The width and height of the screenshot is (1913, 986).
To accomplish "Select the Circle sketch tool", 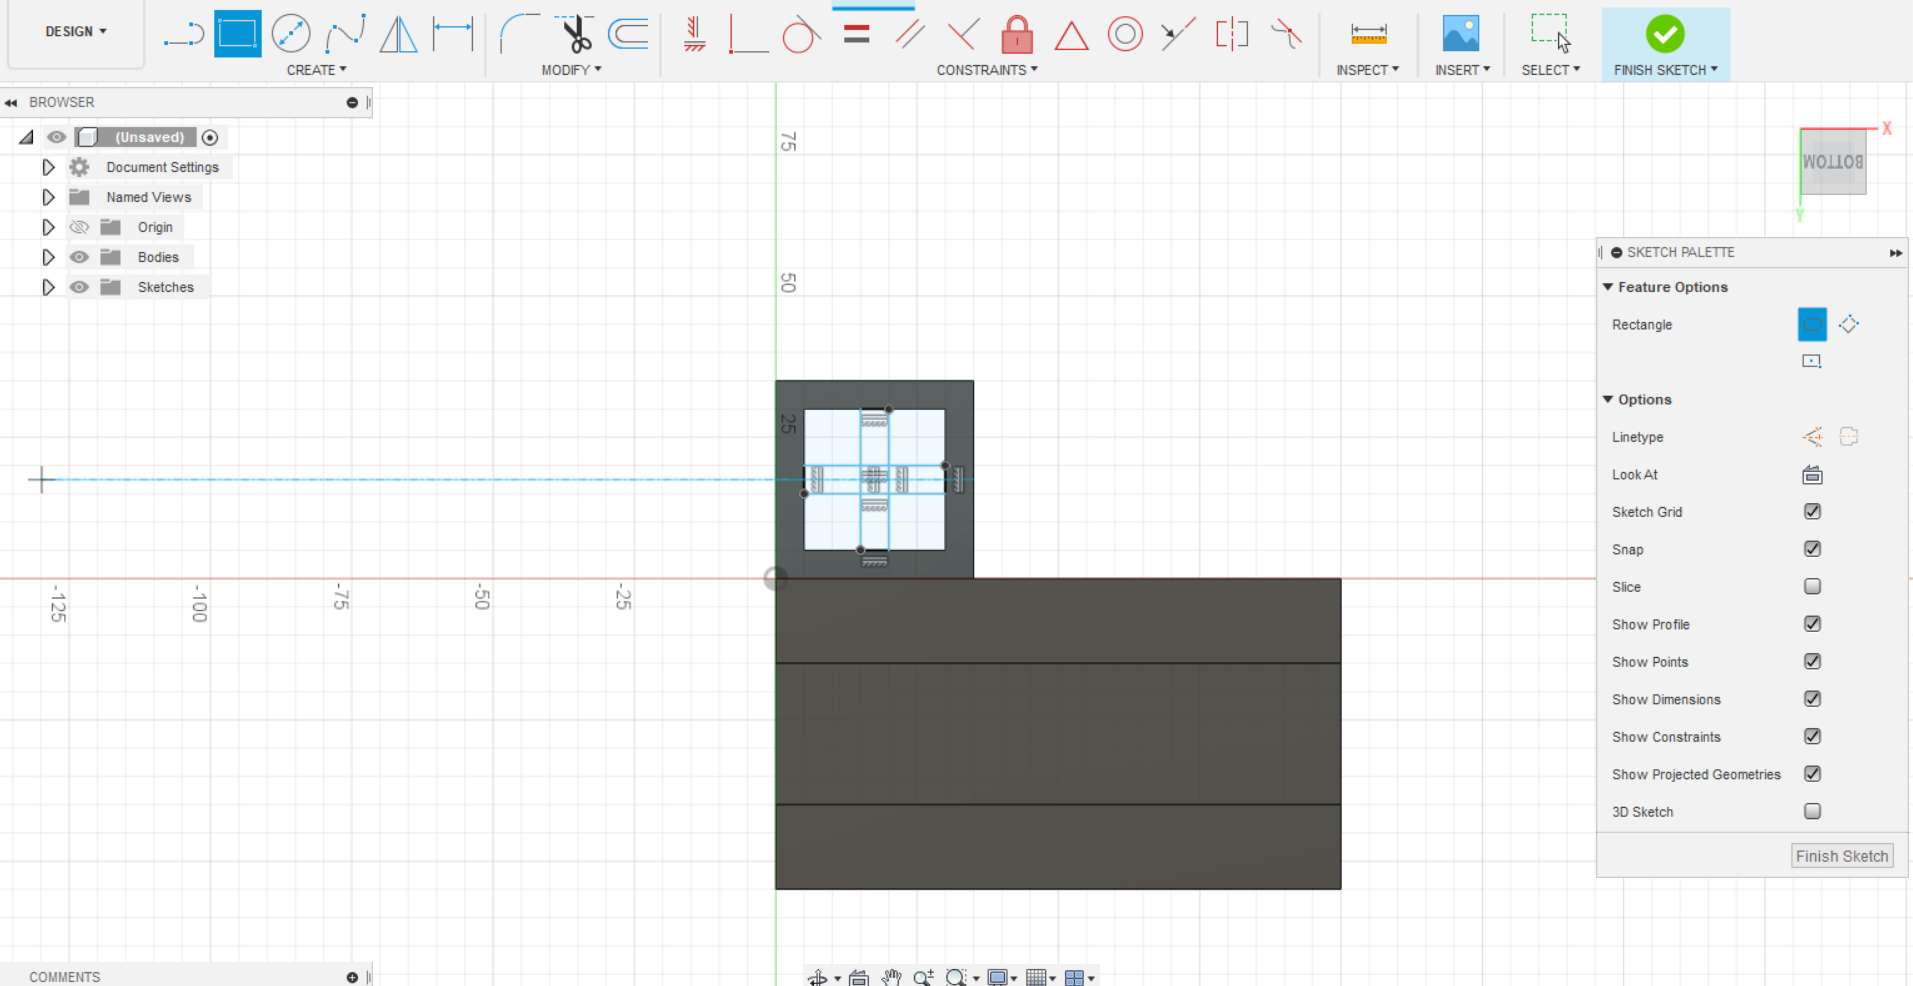I will click(291, 34).
